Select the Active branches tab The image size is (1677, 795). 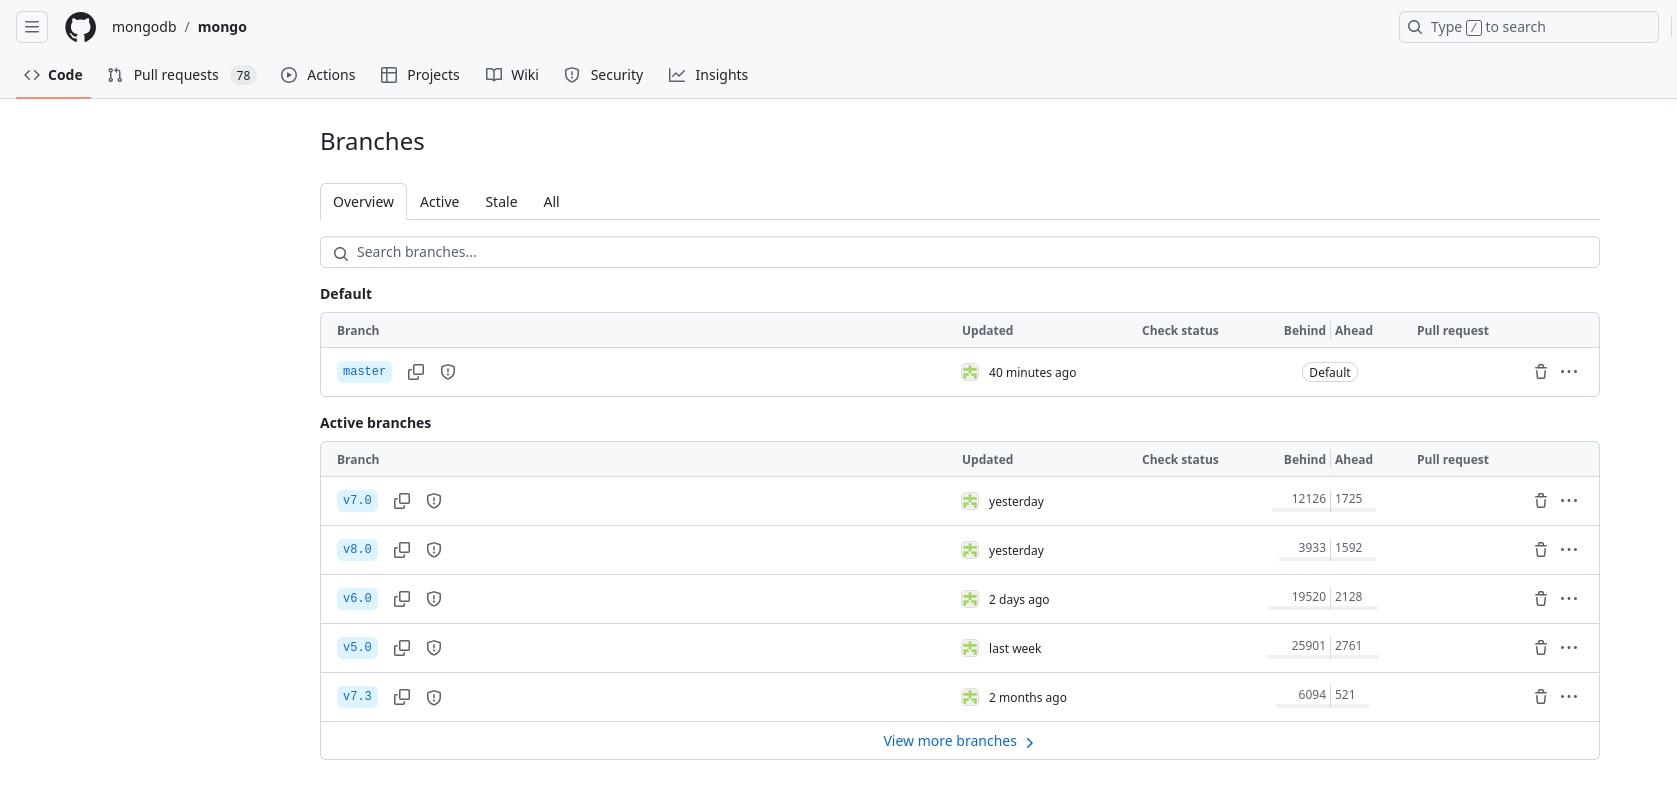click(439, 202)
